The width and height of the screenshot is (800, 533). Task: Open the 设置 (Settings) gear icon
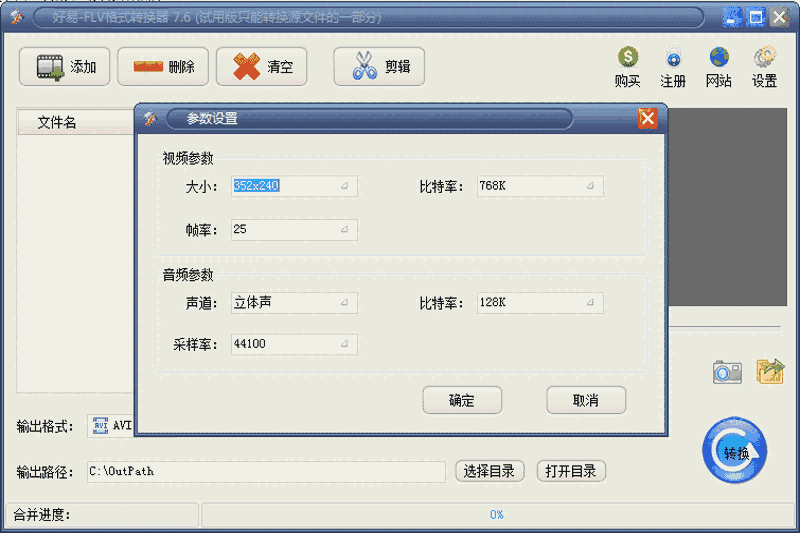click(x=764, y=67)
